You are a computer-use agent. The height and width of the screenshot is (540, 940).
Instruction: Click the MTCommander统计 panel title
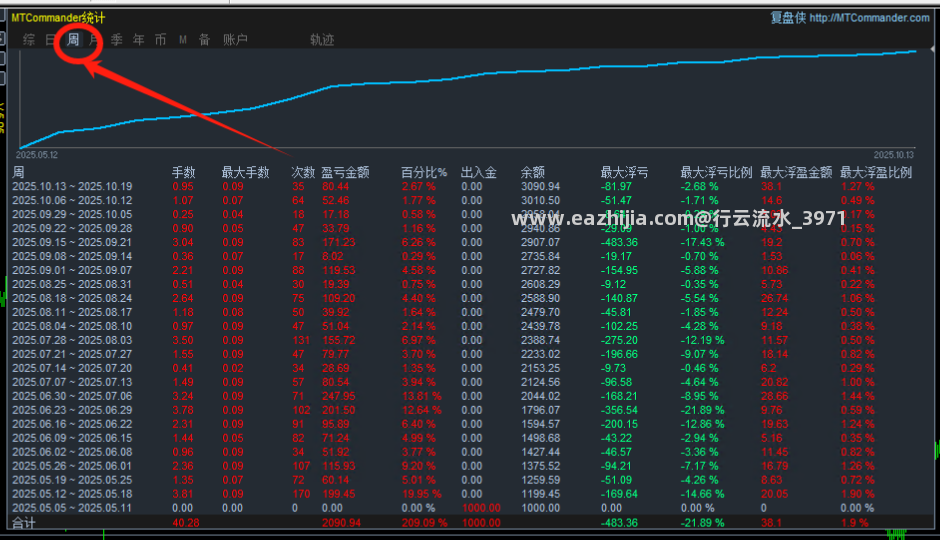pyautogui.click(x=58, y=18)
